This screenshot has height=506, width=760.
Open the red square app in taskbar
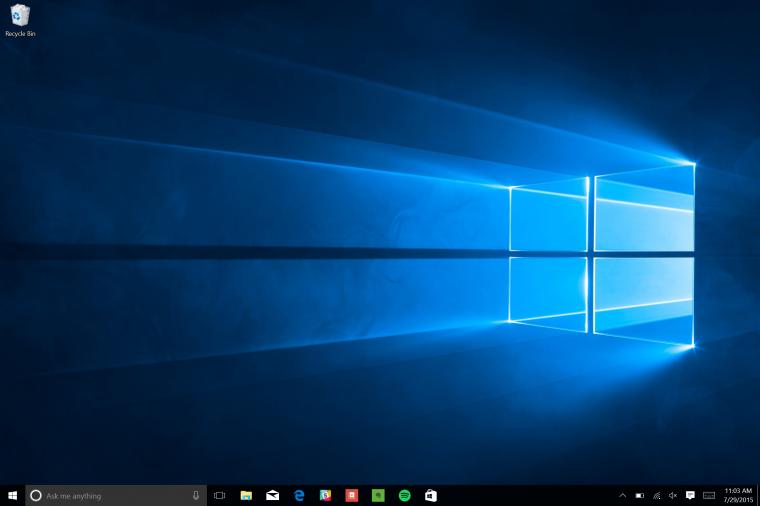tap(351, 495)
